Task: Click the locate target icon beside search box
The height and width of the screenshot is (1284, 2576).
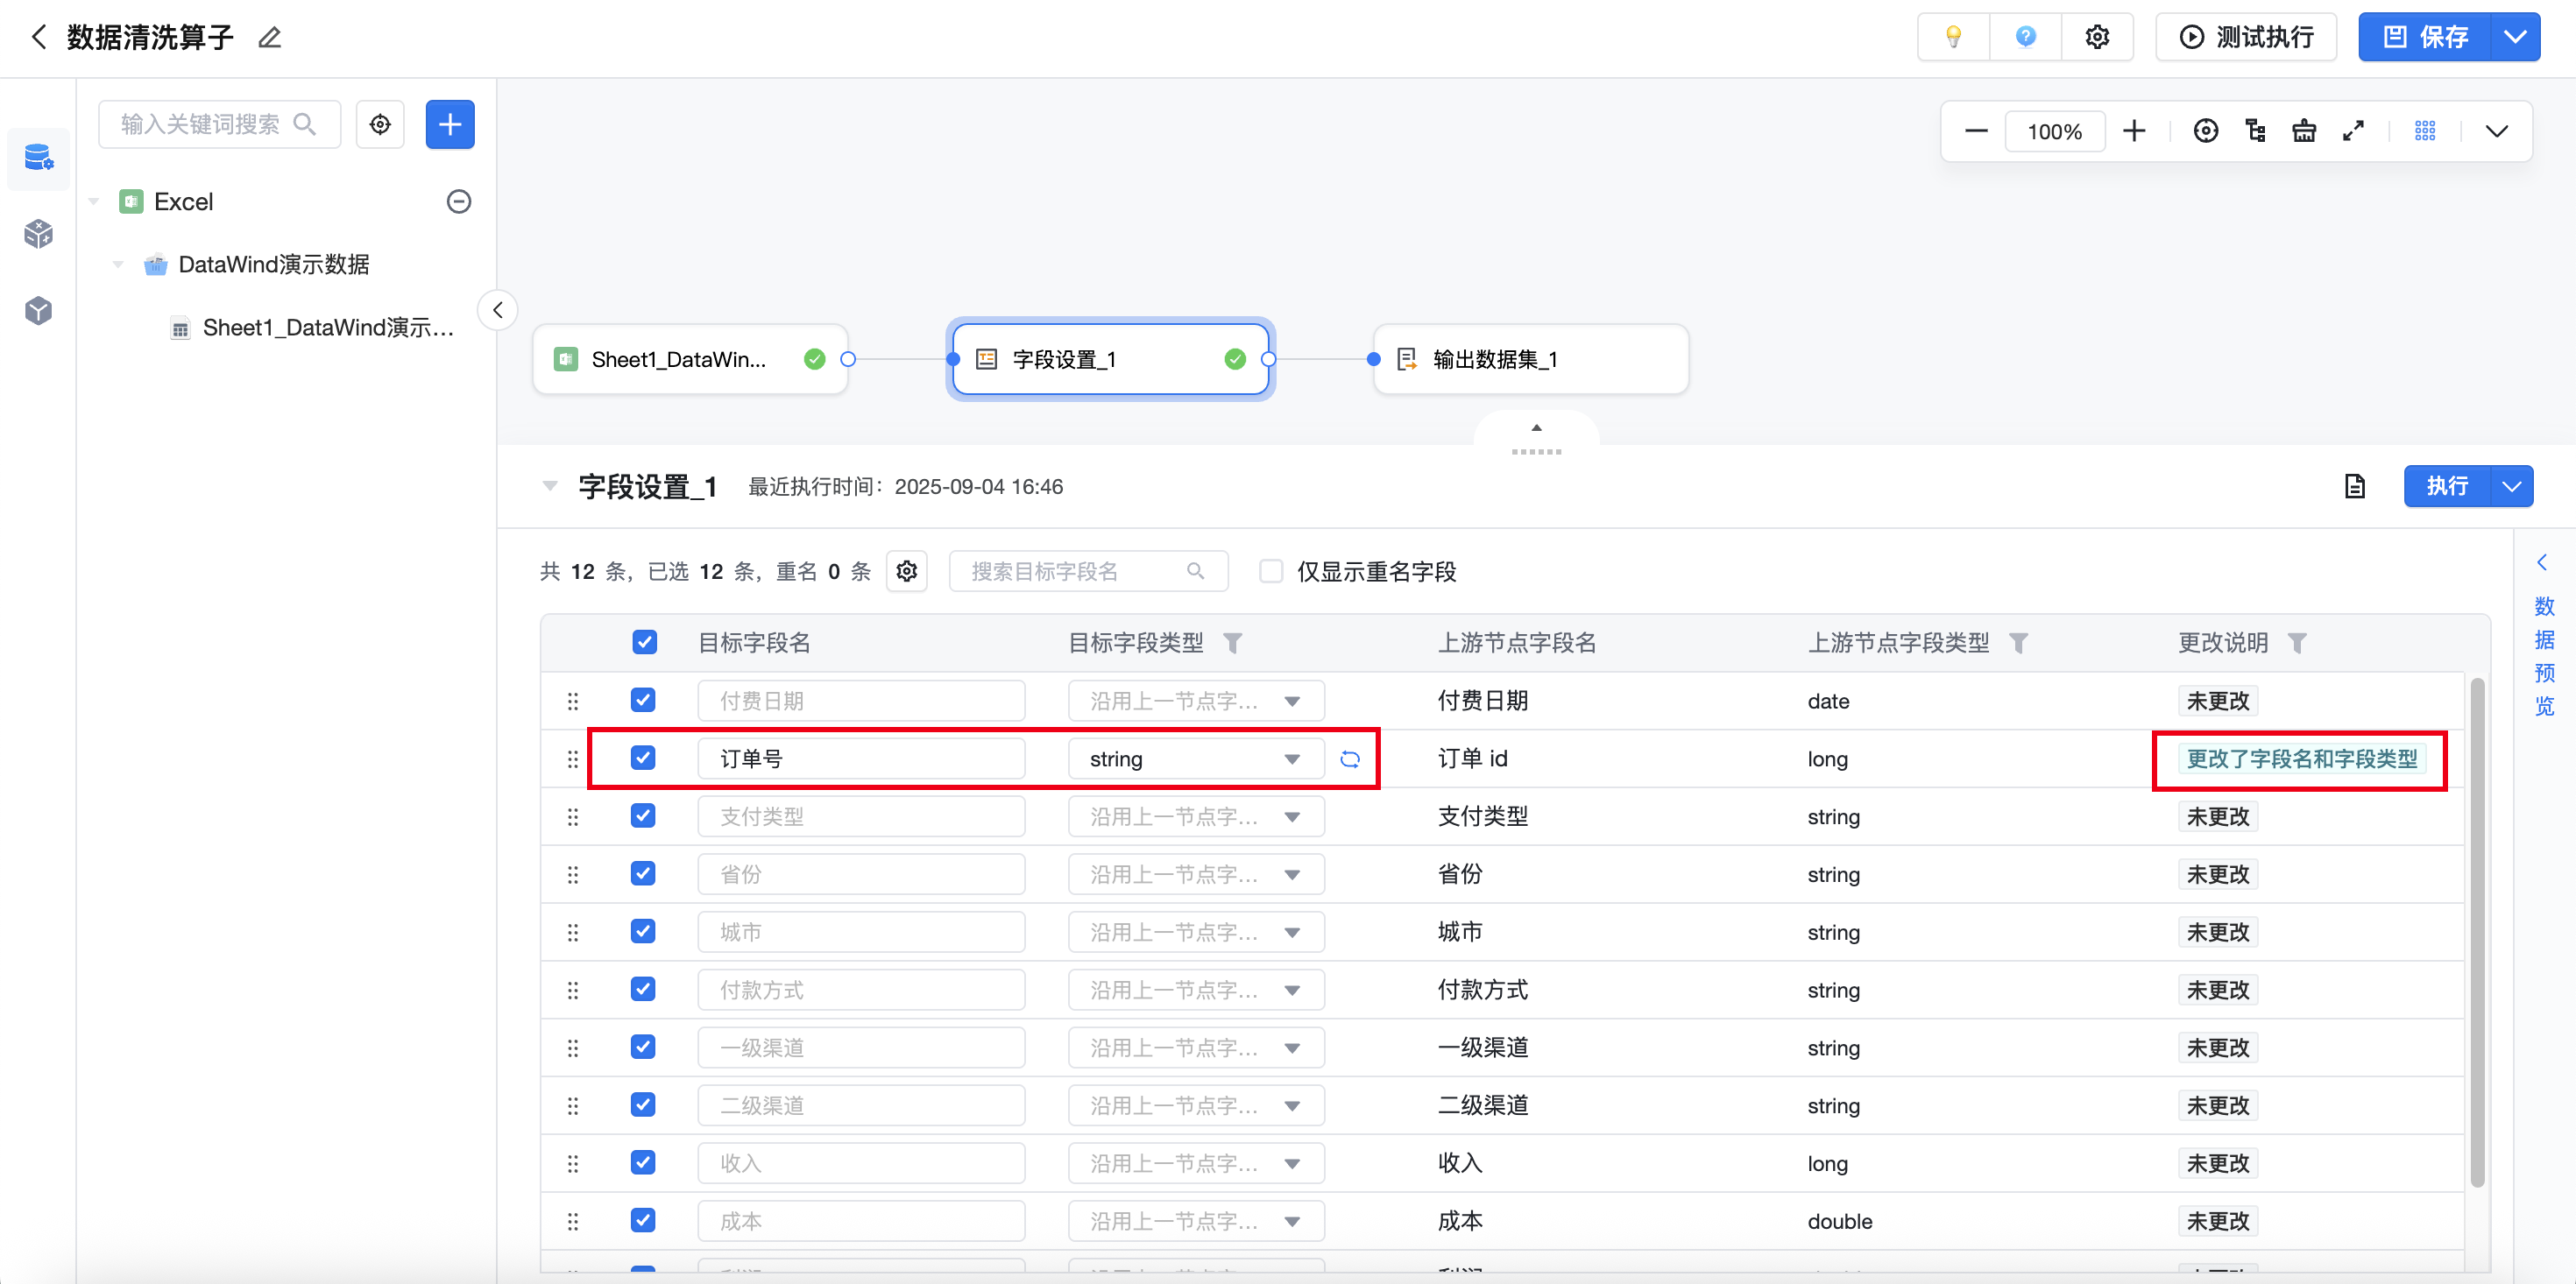Action: [x=380, y=124]
